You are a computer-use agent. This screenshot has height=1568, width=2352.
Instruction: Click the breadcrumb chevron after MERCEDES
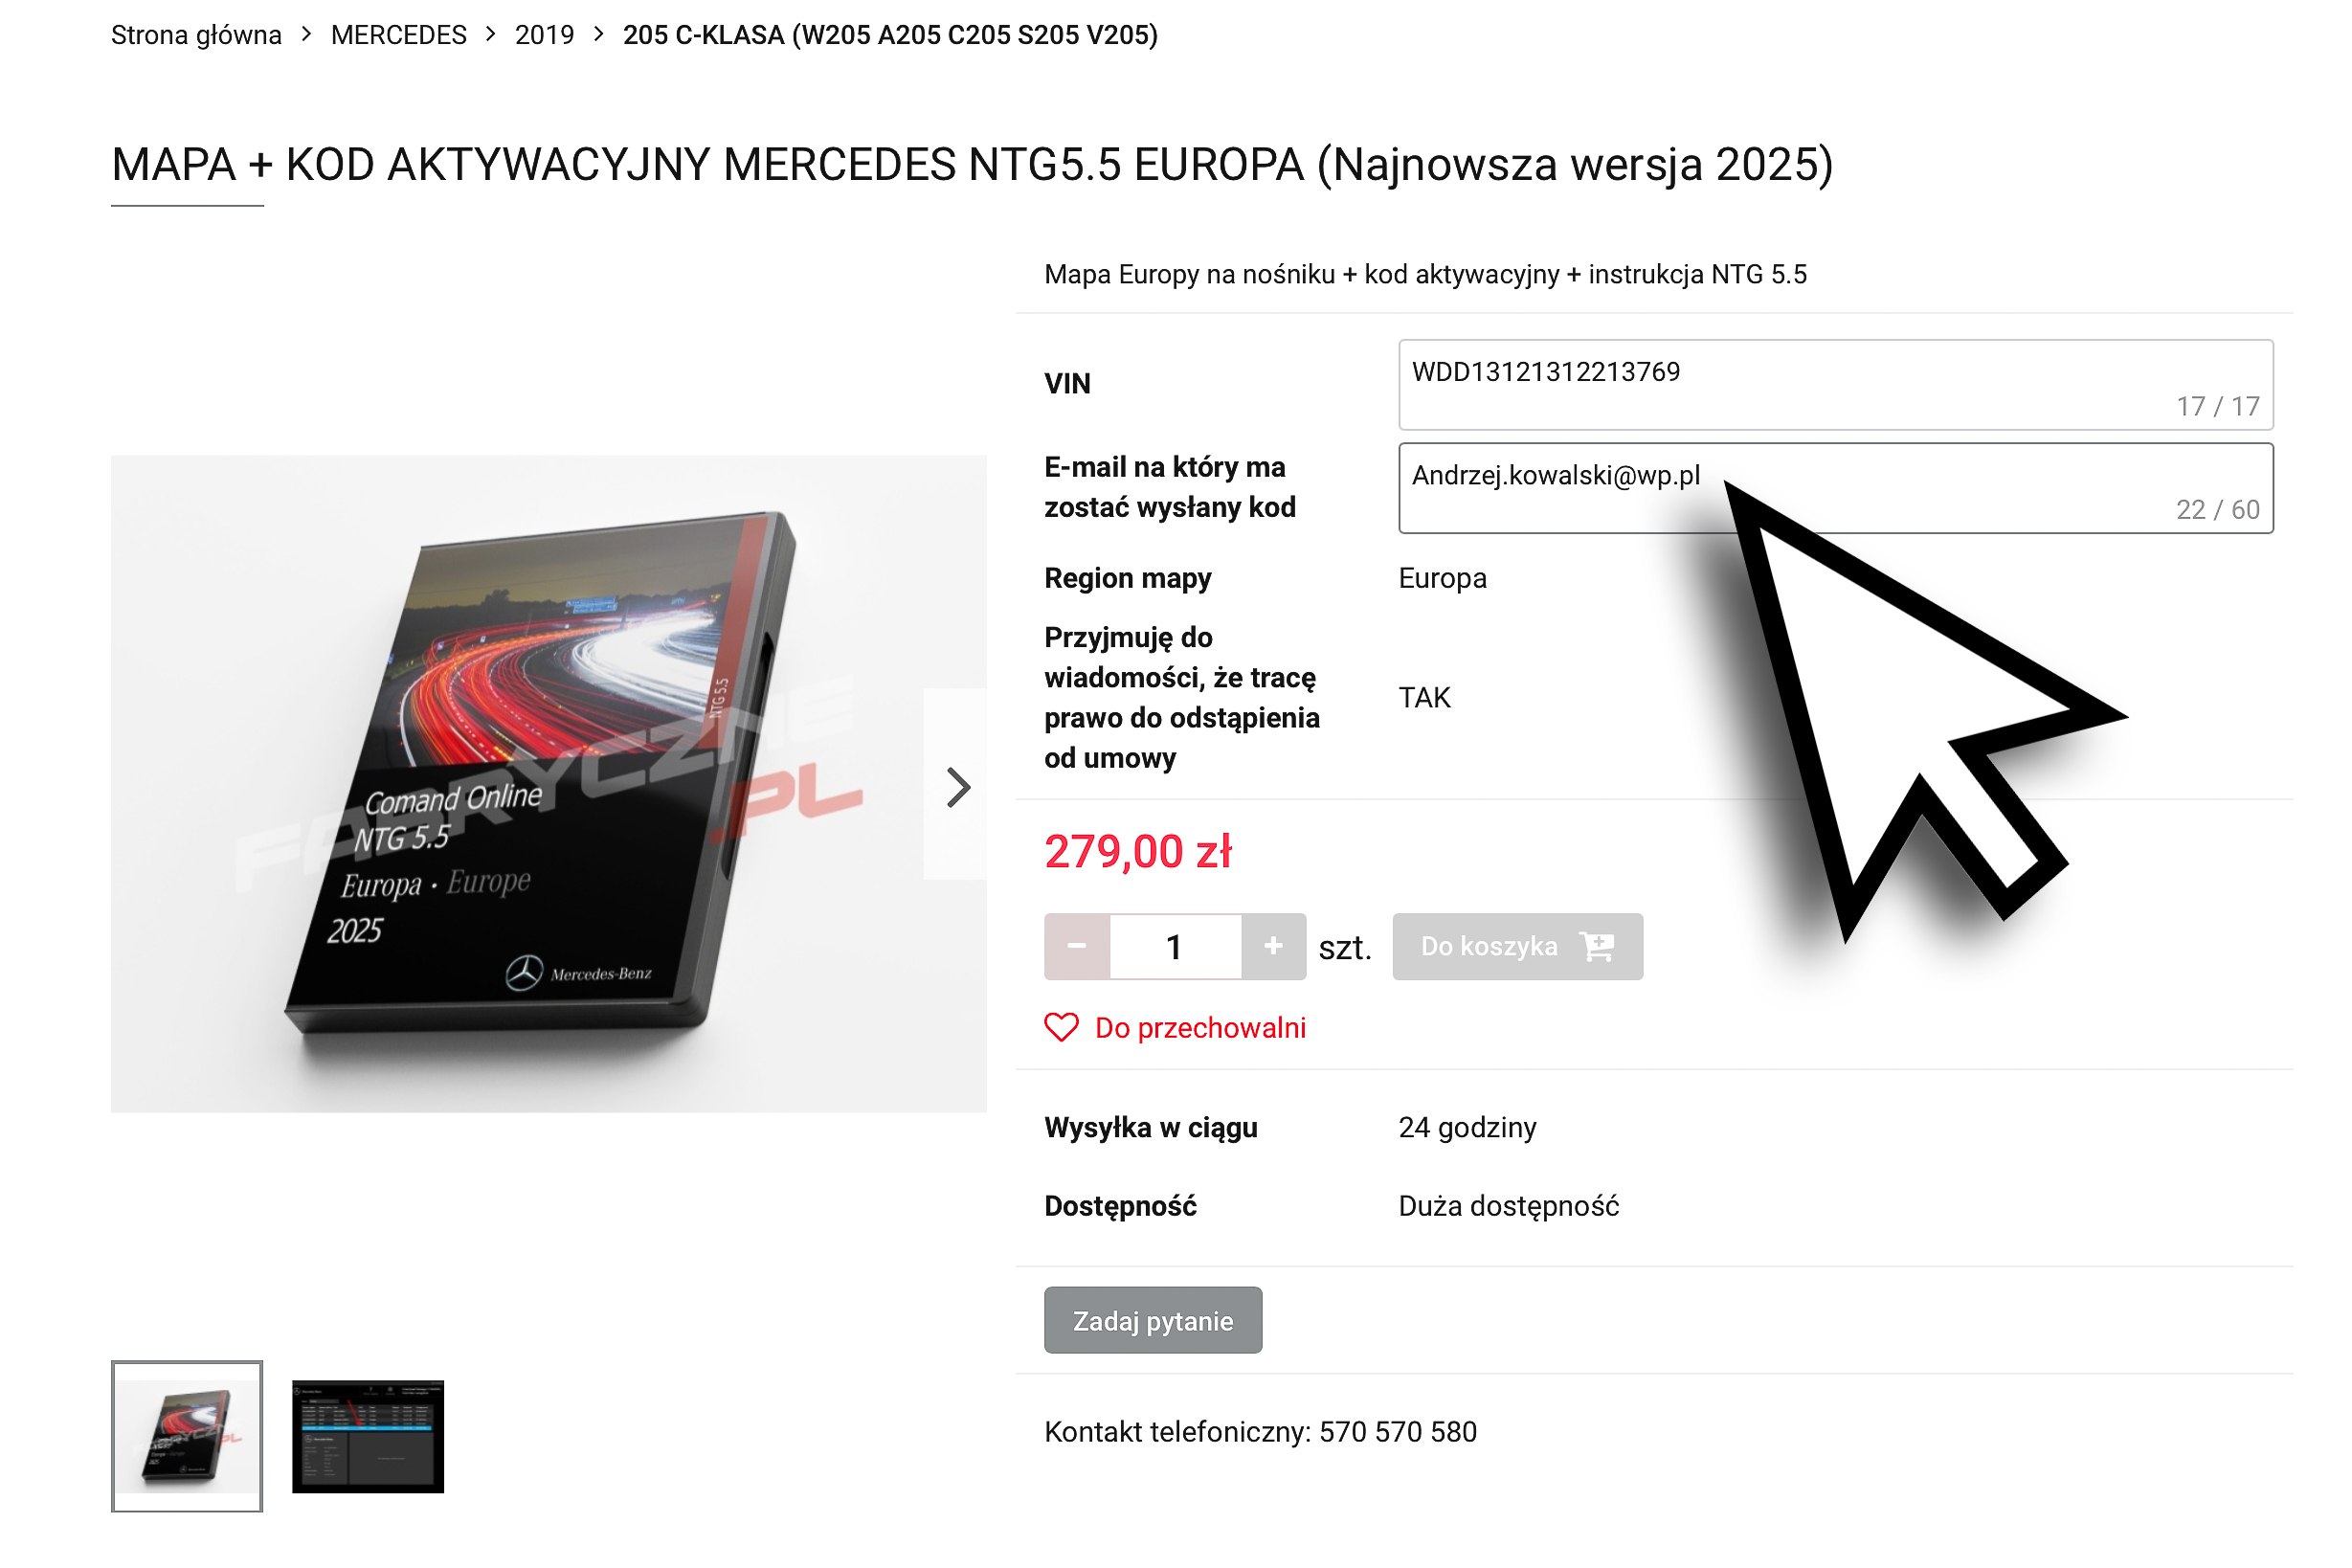pos(490,34)
